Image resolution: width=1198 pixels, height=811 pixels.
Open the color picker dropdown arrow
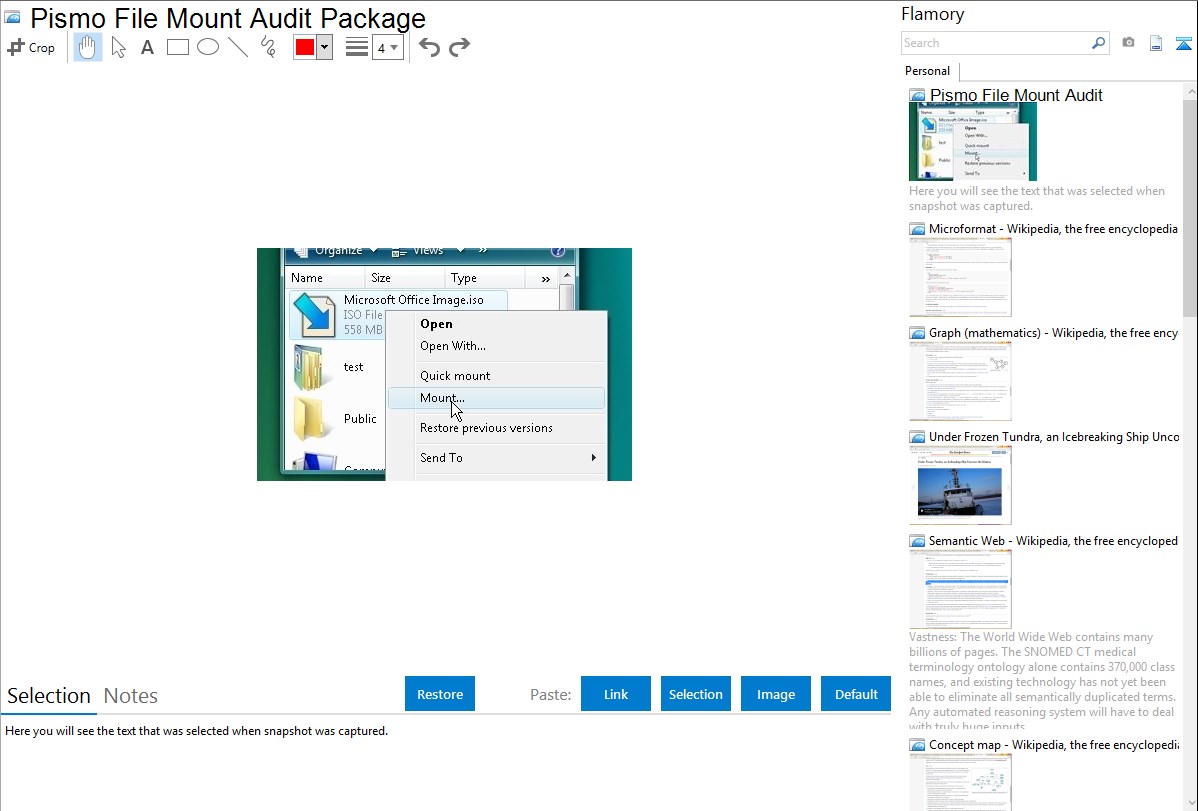coord(324,47)
